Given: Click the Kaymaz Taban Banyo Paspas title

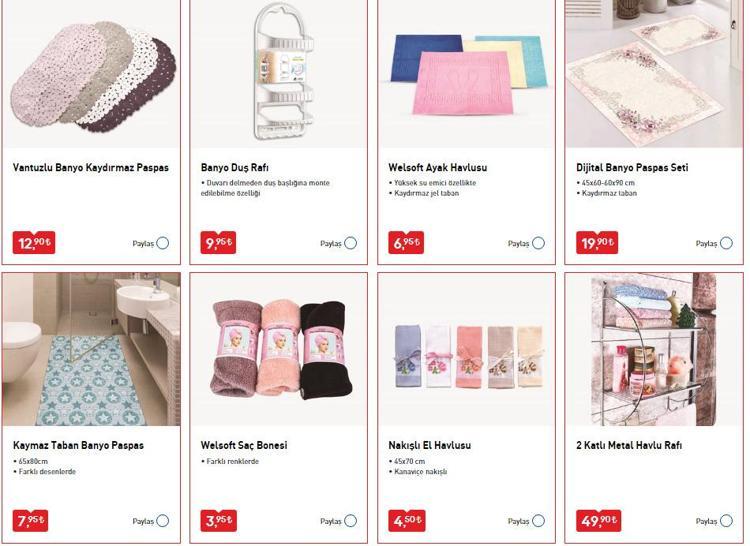Looking at the screenshot, I should (x=78, y=445).
